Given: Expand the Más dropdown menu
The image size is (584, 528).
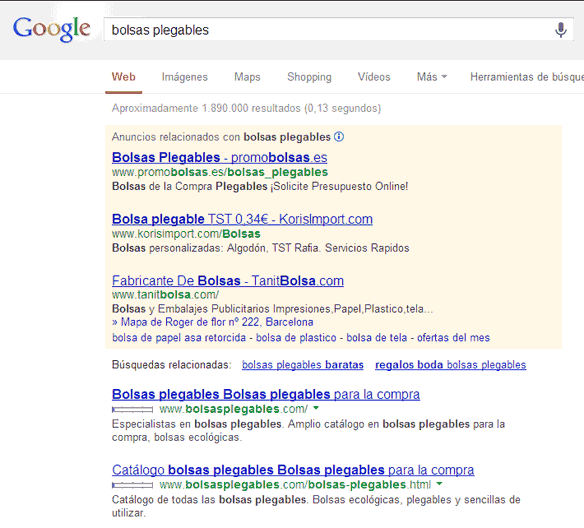Looking at the screenshot, I should tap(432, 77).
